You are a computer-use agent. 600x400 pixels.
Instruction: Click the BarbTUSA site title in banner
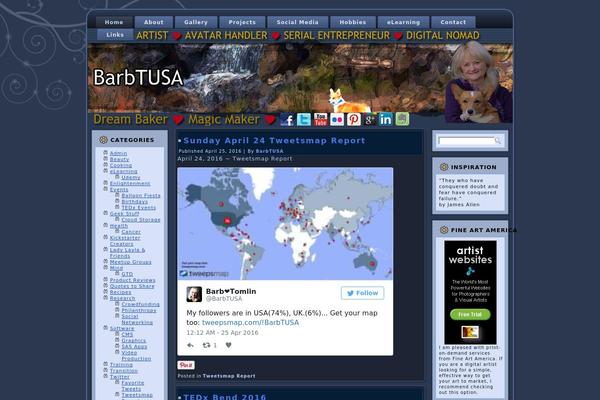138,78
